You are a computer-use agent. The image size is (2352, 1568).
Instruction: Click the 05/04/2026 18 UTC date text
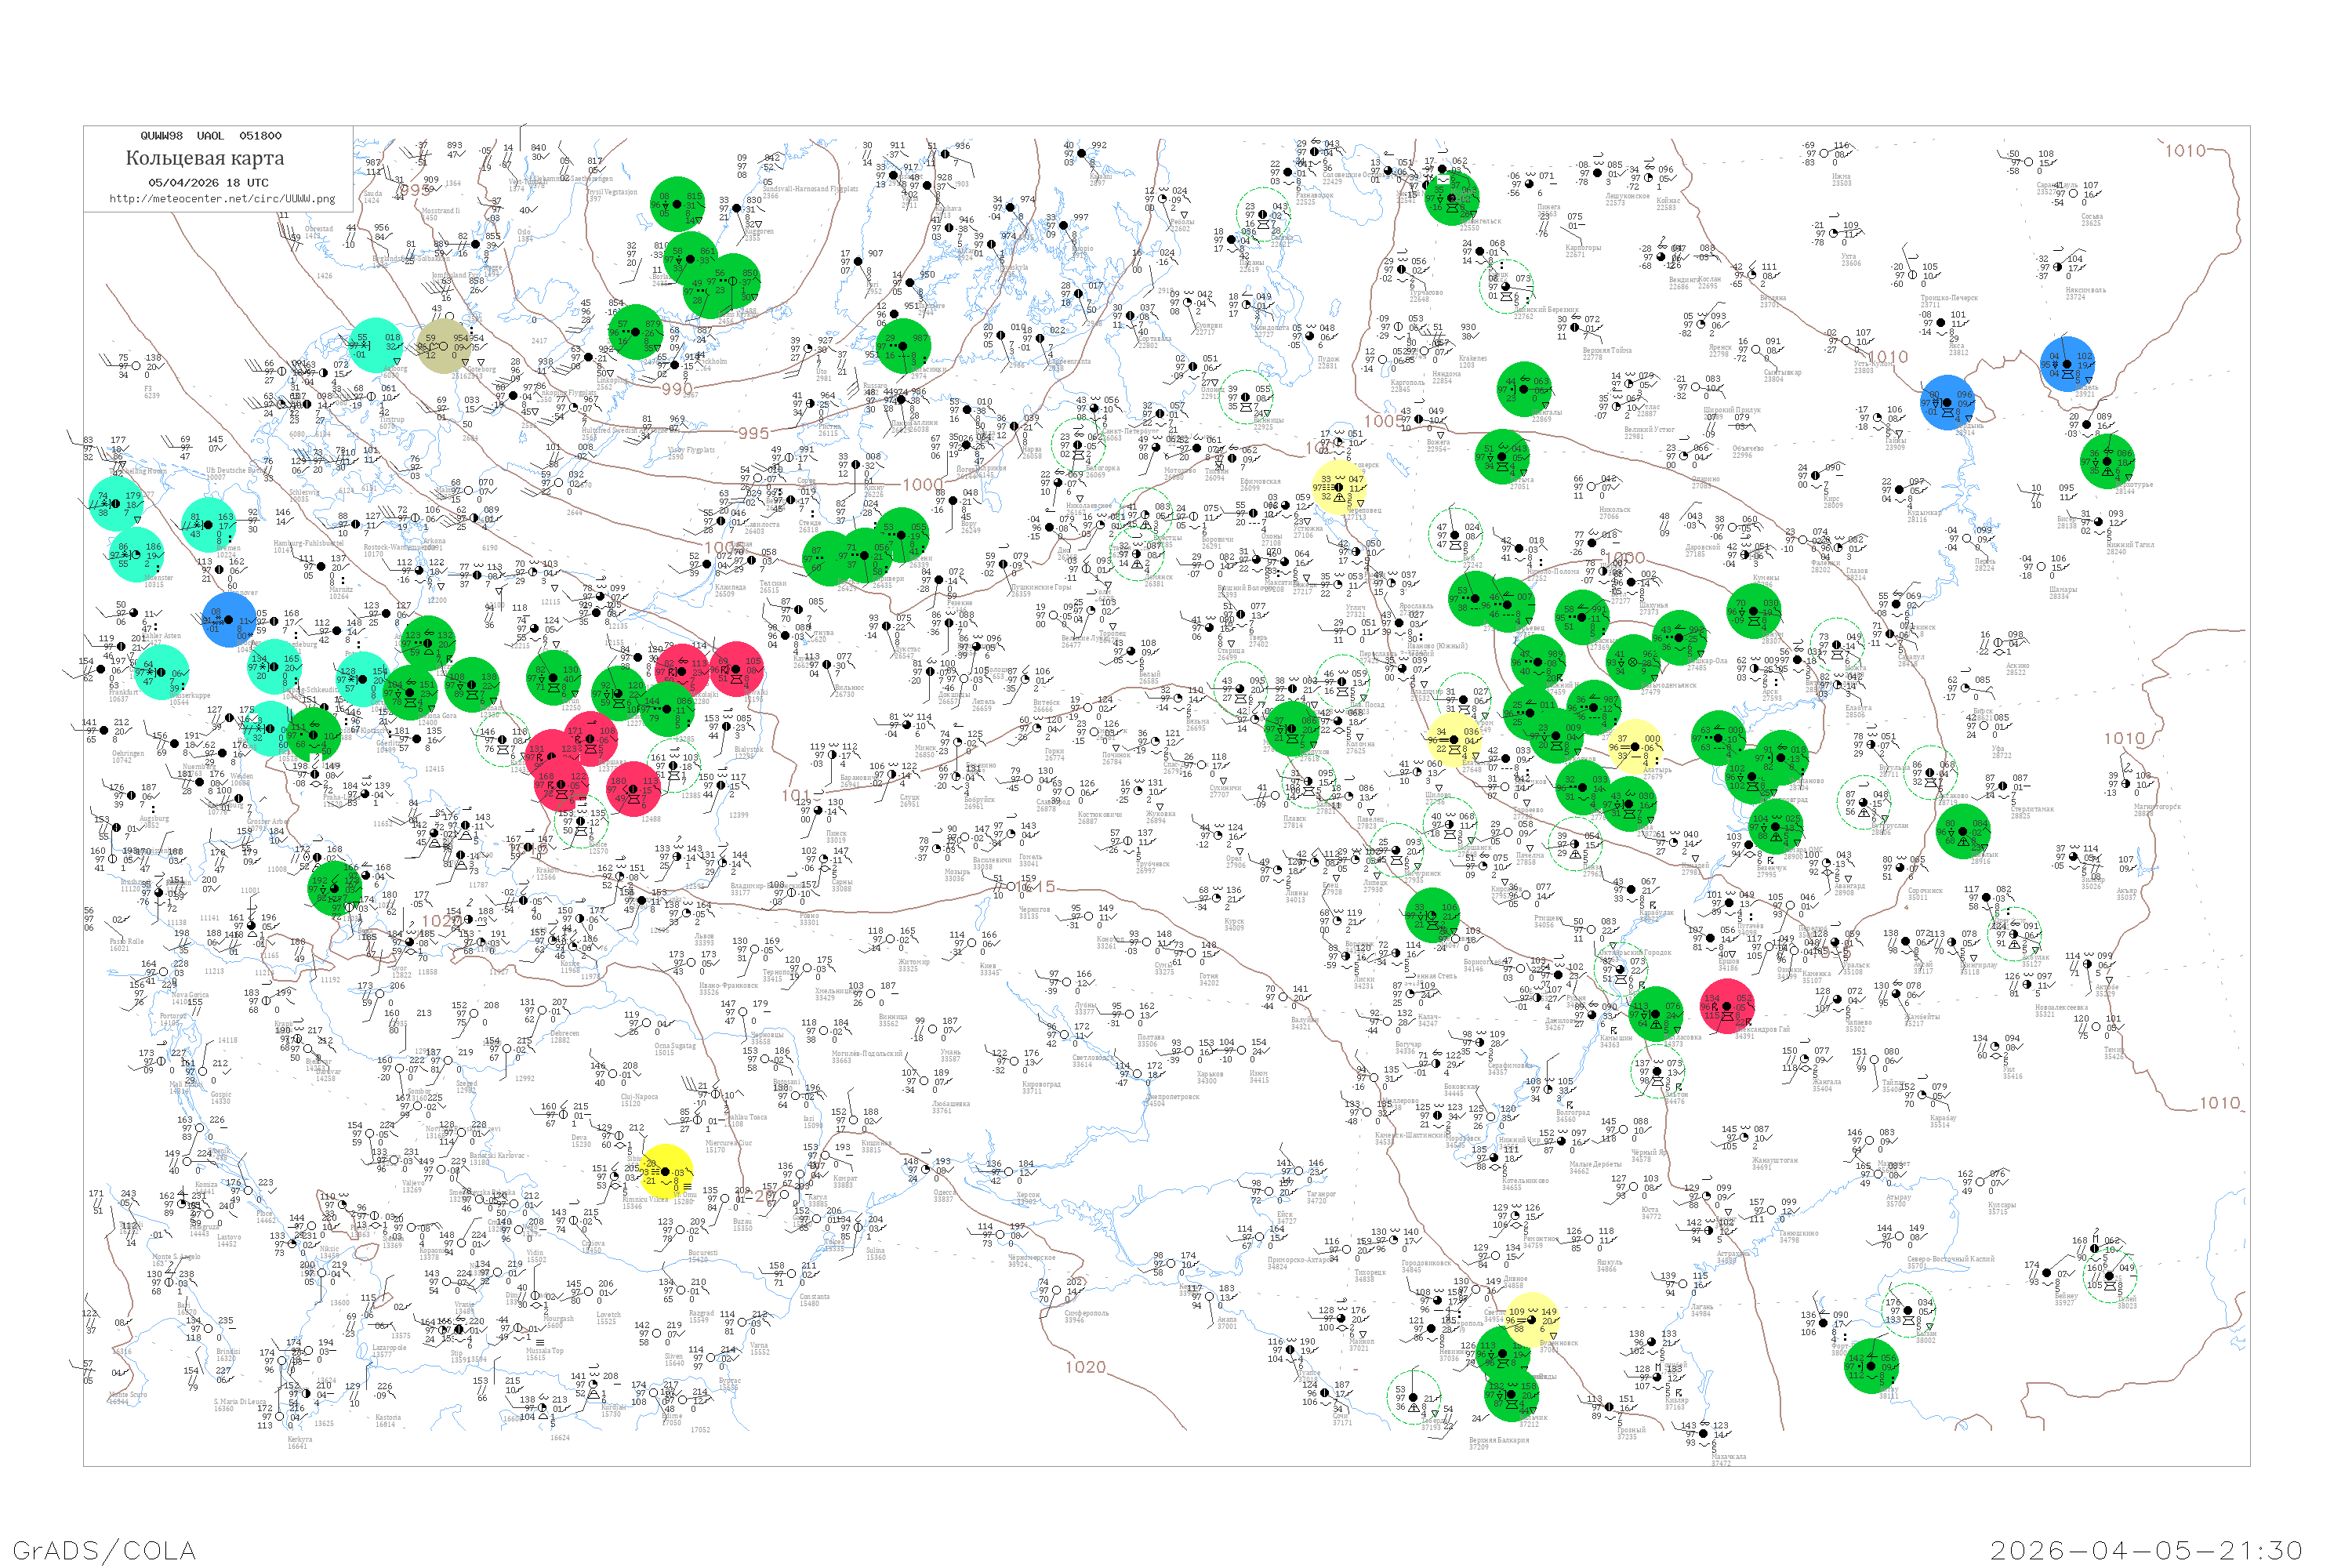208,182
